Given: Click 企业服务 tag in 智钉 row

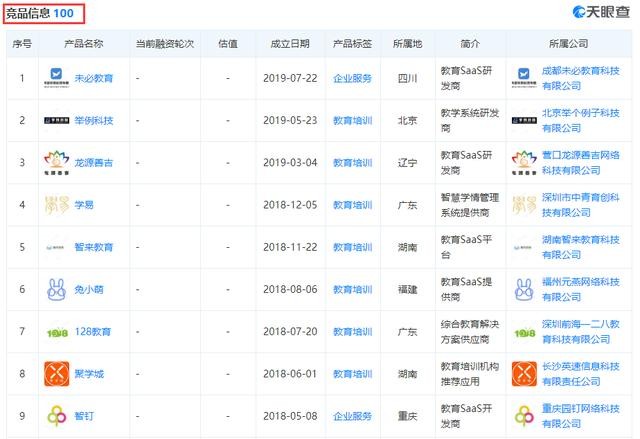Looking at the screenshot, I should (x=353, y=416).
